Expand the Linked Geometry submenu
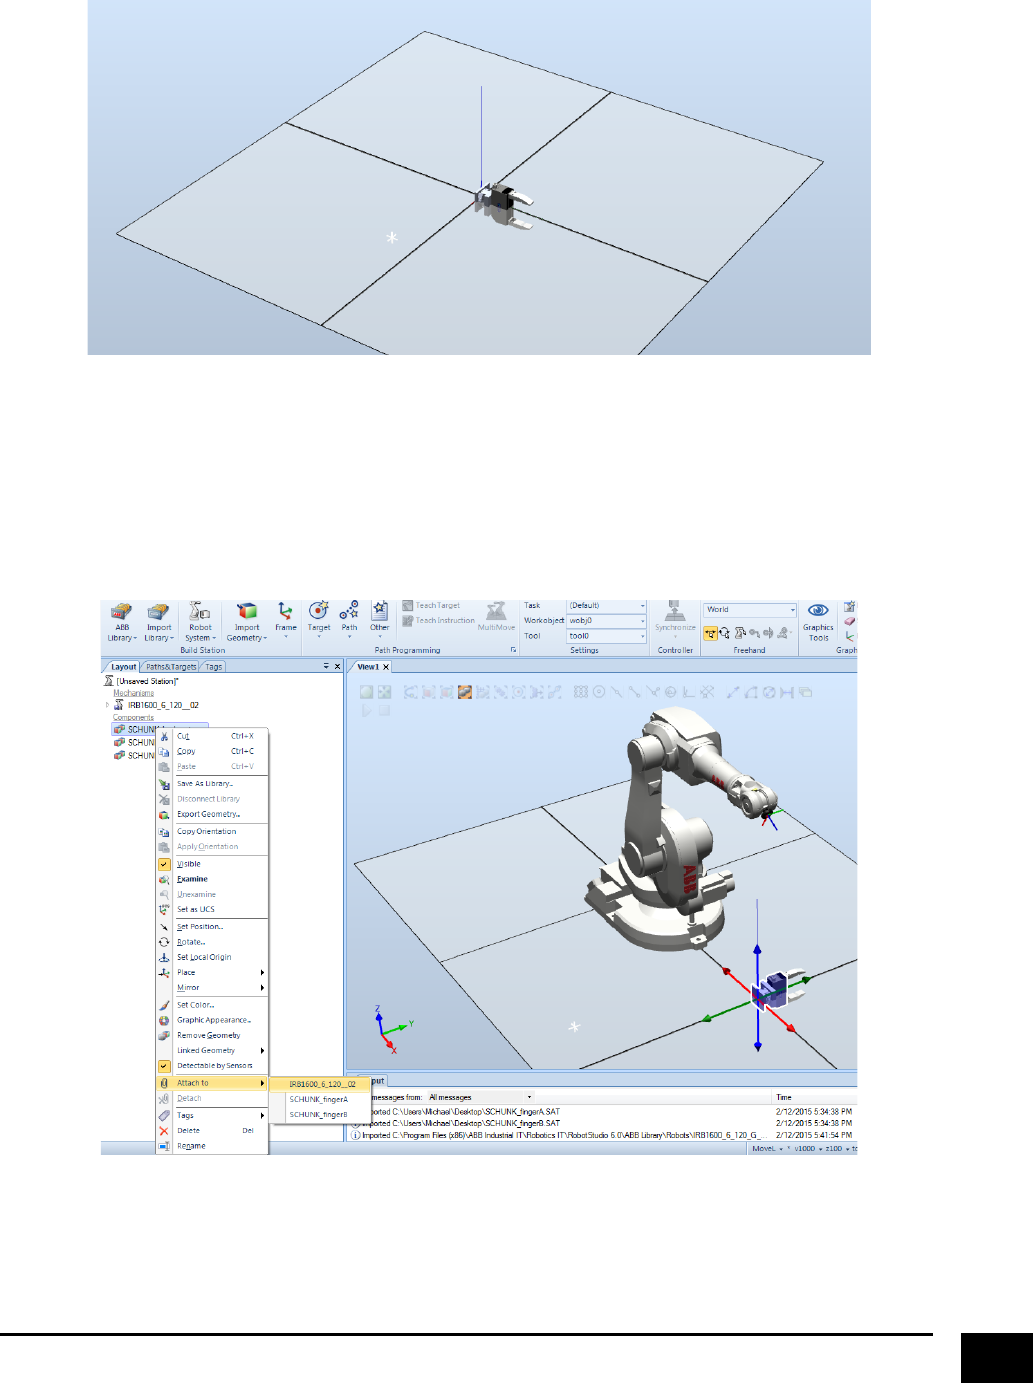 [x=212, y=1051]
